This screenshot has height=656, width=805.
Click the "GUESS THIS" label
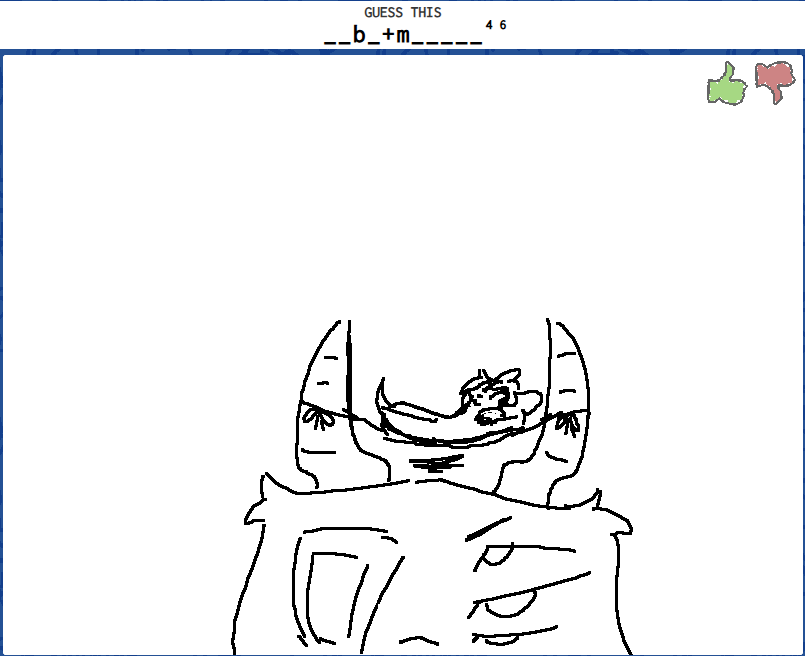[x=402, y=12]
